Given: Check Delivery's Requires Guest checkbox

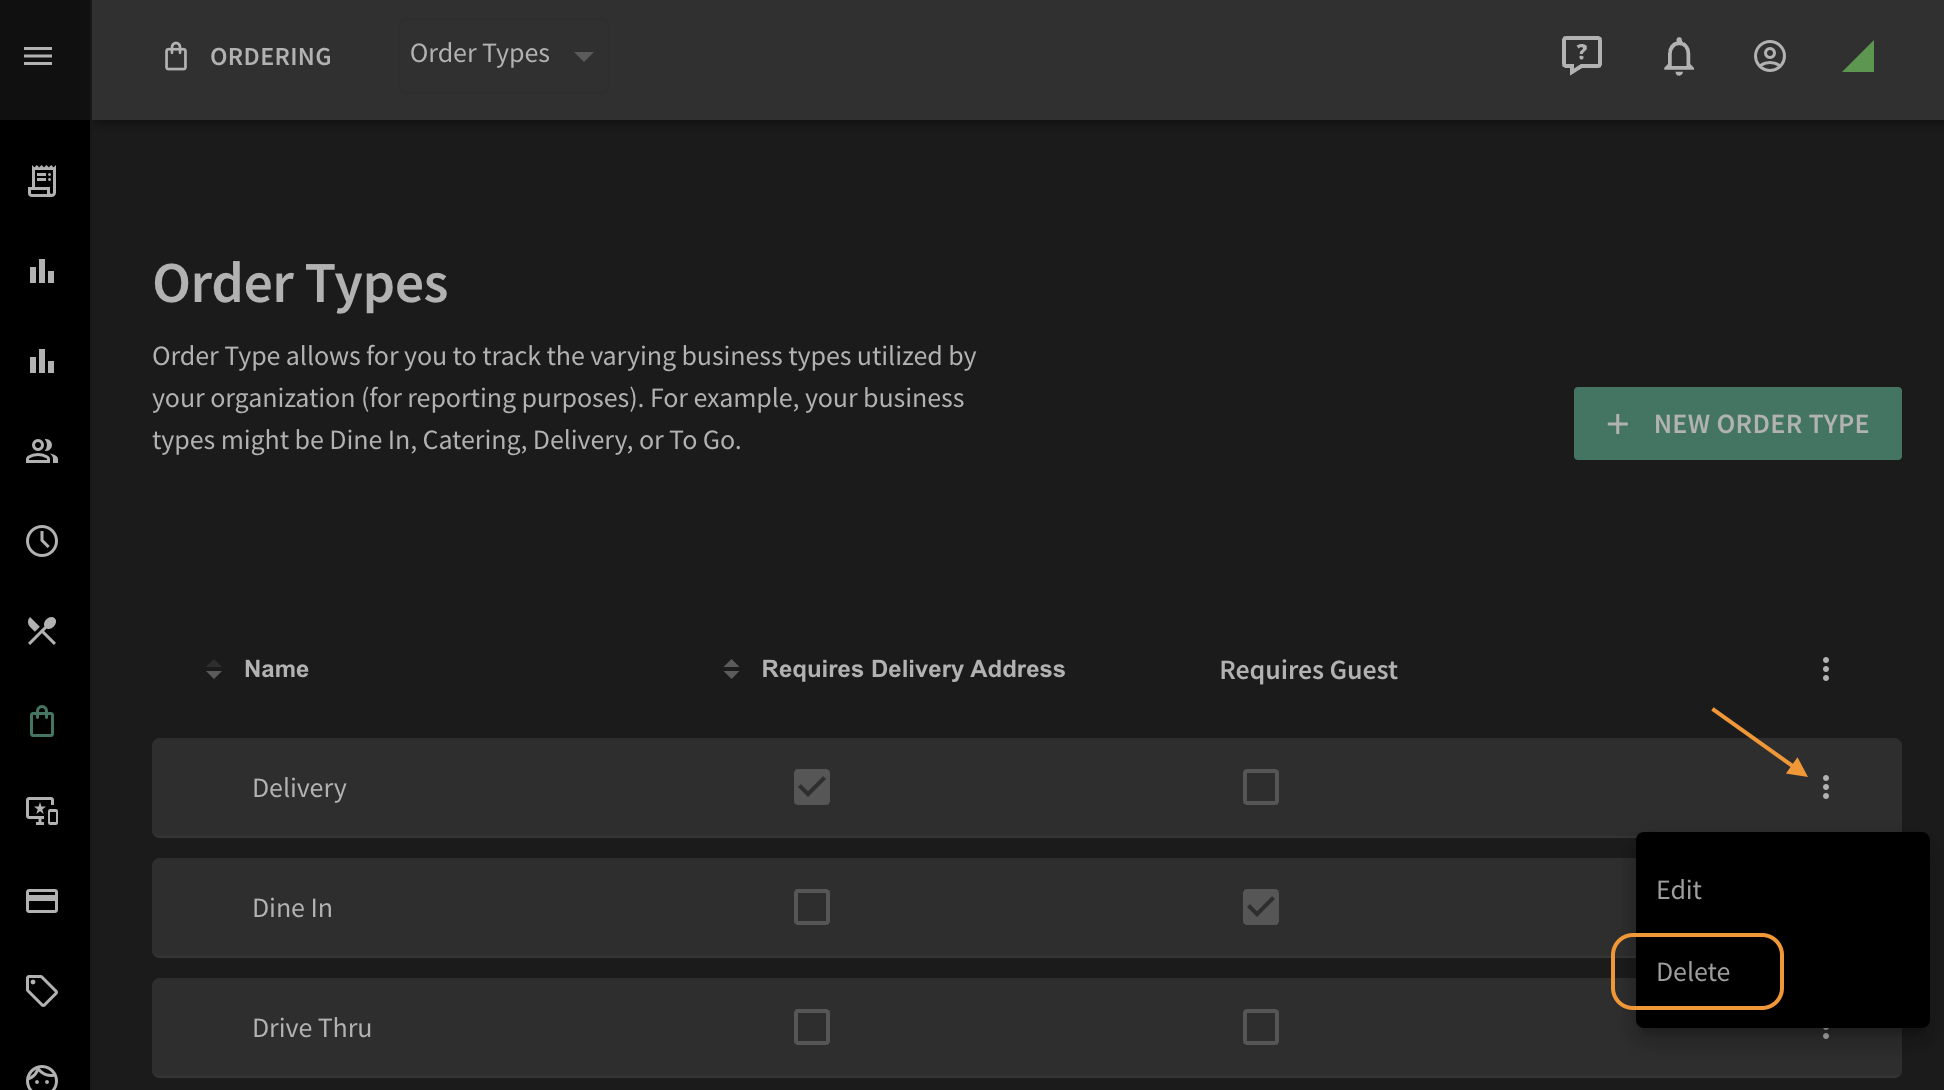Looking at the screenshot, I should [1261, 787].
